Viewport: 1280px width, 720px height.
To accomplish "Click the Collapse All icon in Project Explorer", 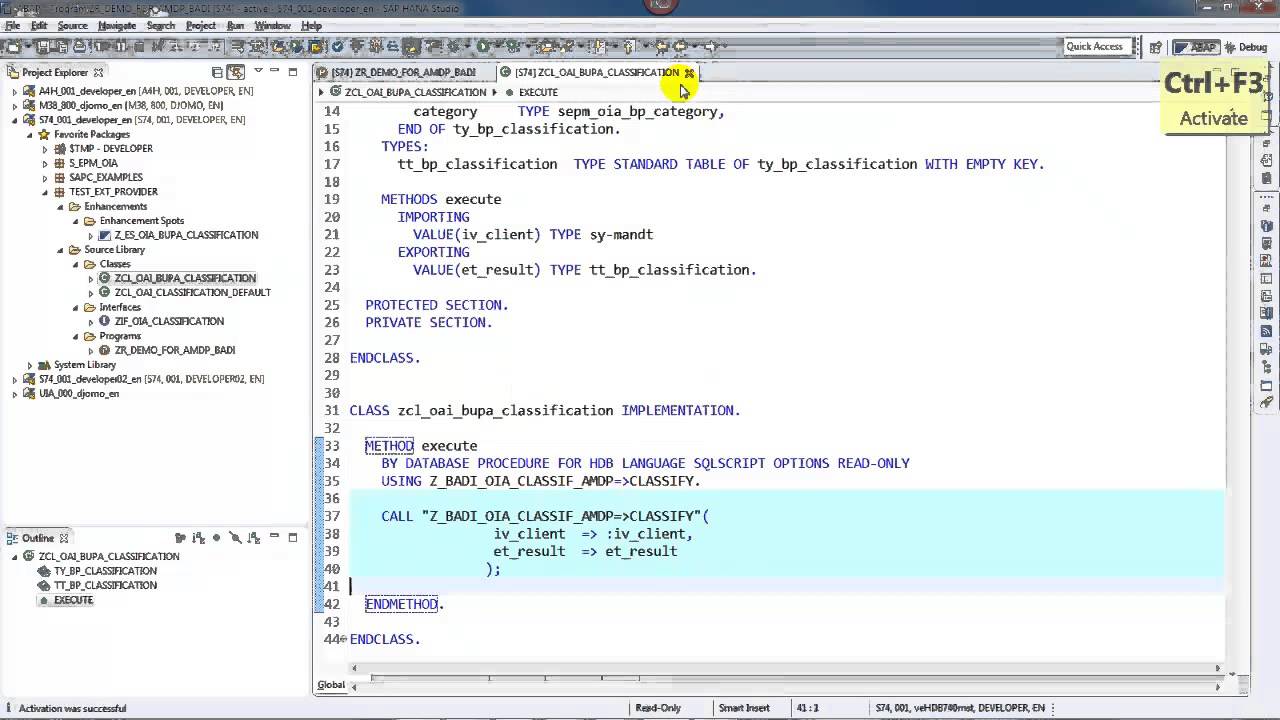I will click(x=217, y=72).
